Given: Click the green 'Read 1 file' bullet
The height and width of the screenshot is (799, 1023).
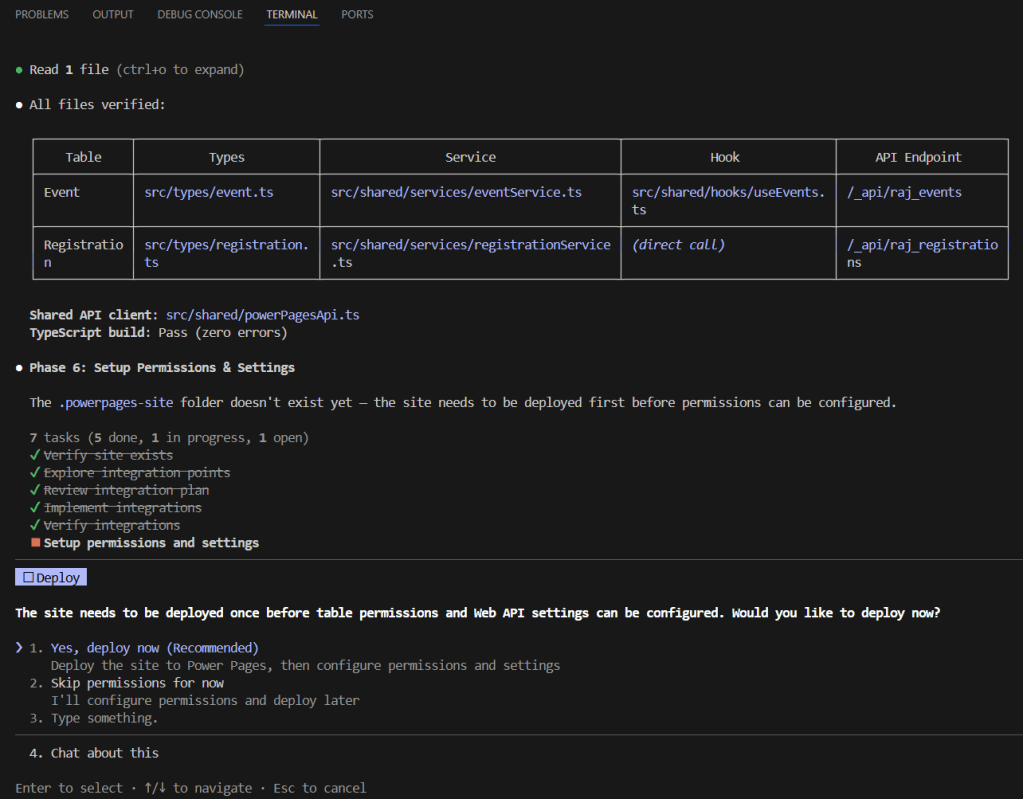Looking at the screenshot, I should [19, 70].
